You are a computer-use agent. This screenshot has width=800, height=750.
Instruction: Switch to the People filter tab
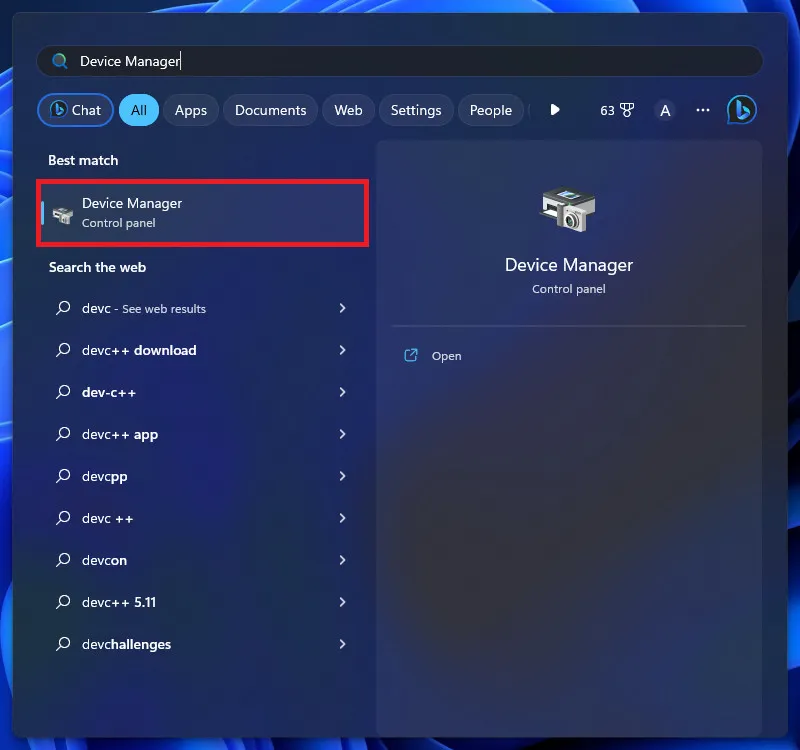click(x=491, y=110)
